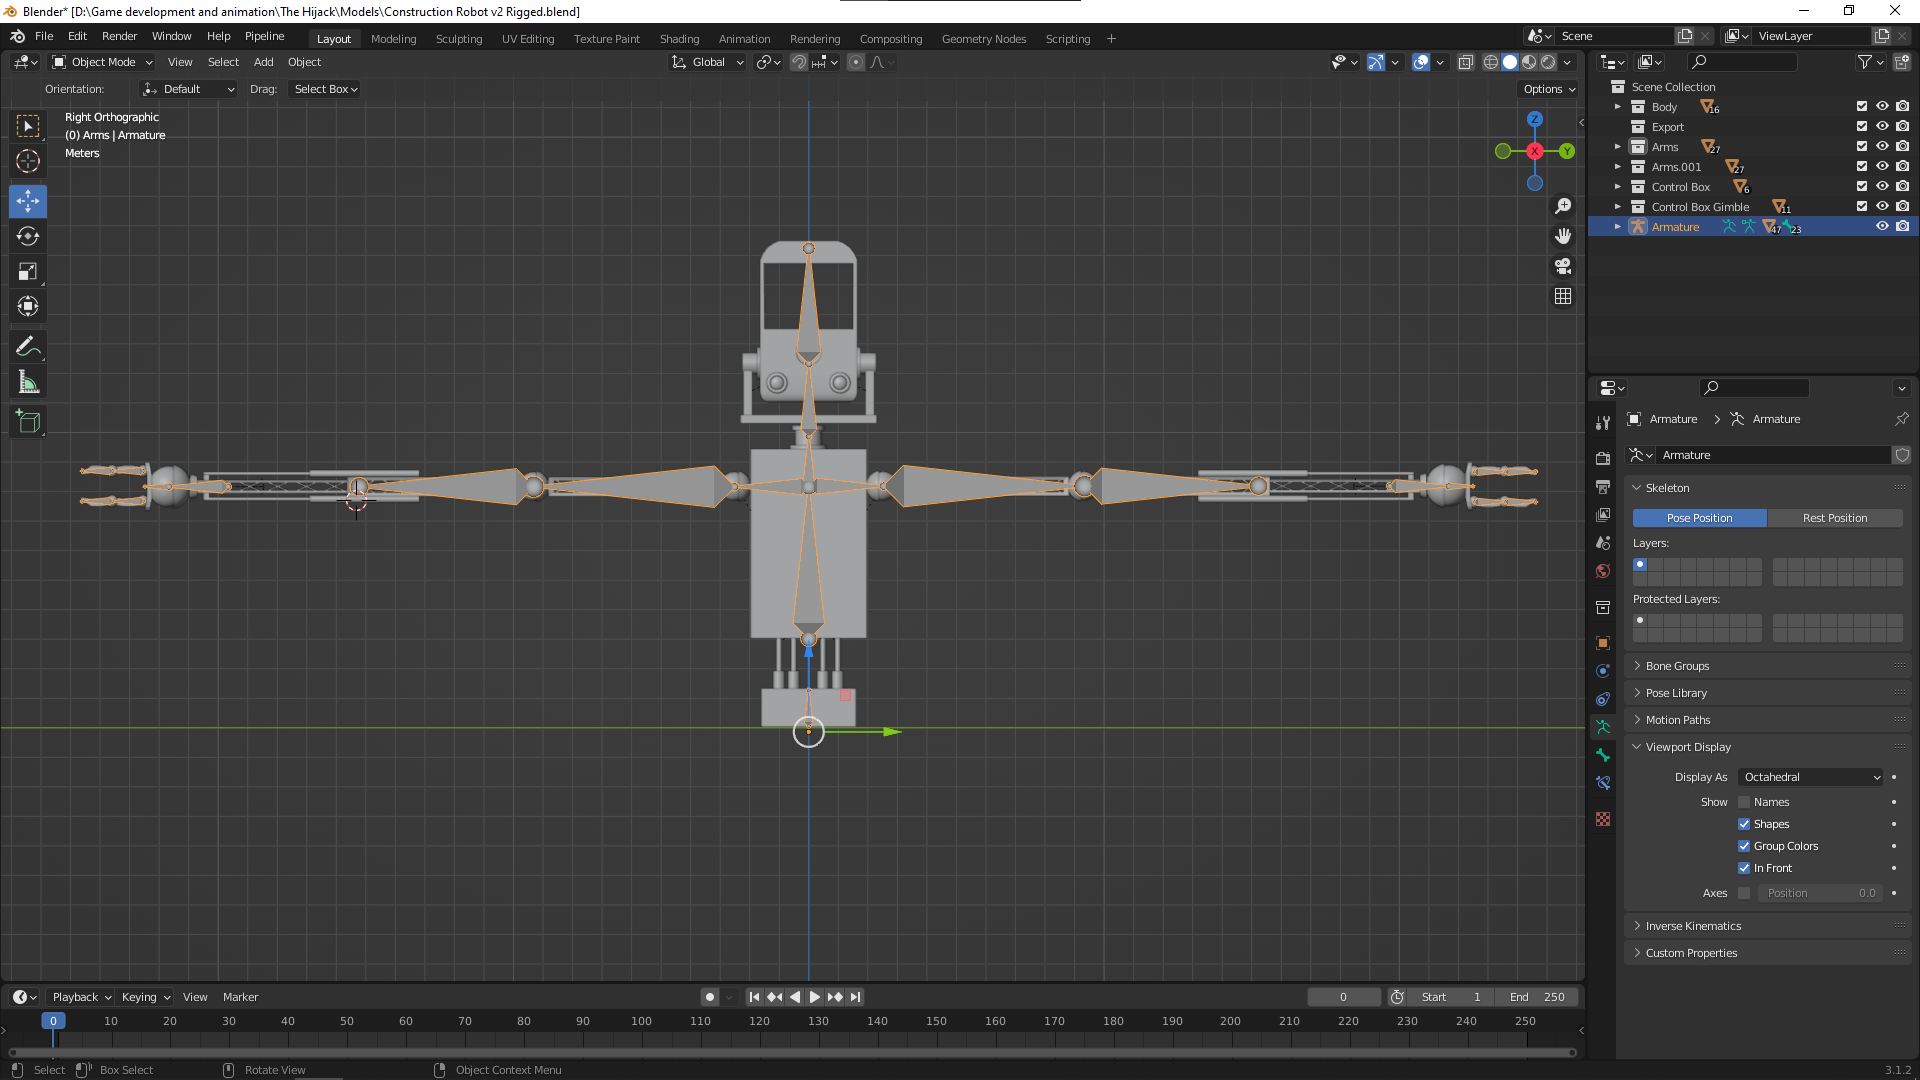Image resolution: width=1920 pixels, height=1080 pixels.
Task: Activate the Annotate pencil tool
Action: [28, 347]
